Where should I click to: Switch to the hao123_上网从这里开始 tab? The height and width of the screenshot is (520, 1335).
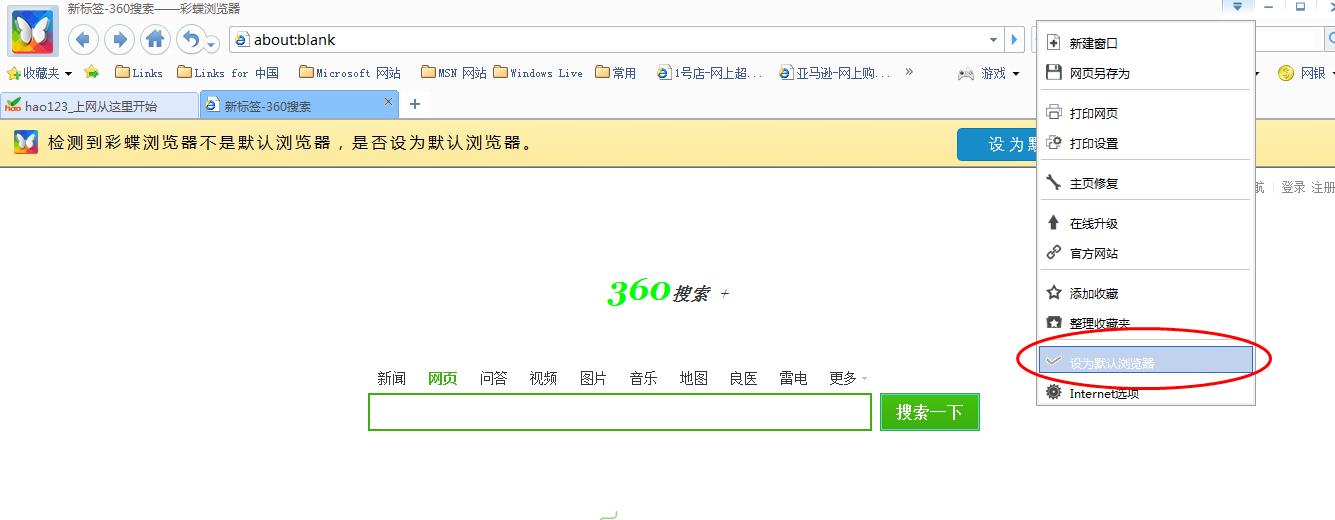[x=99, y=105]
